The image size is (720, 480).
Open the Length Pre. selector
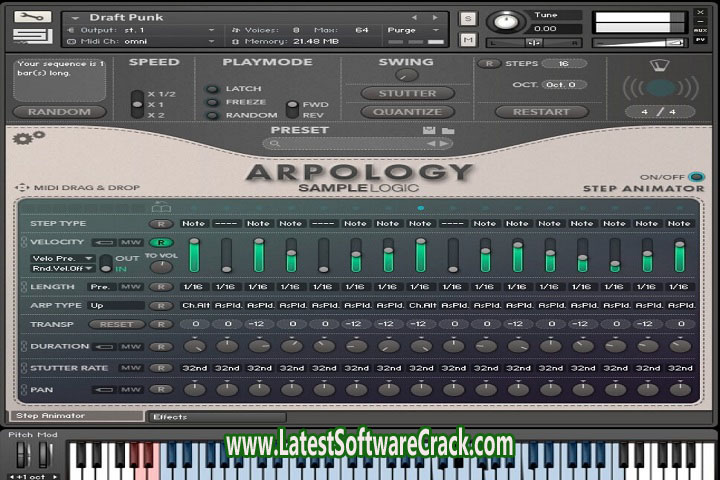(x=101, y=287)
